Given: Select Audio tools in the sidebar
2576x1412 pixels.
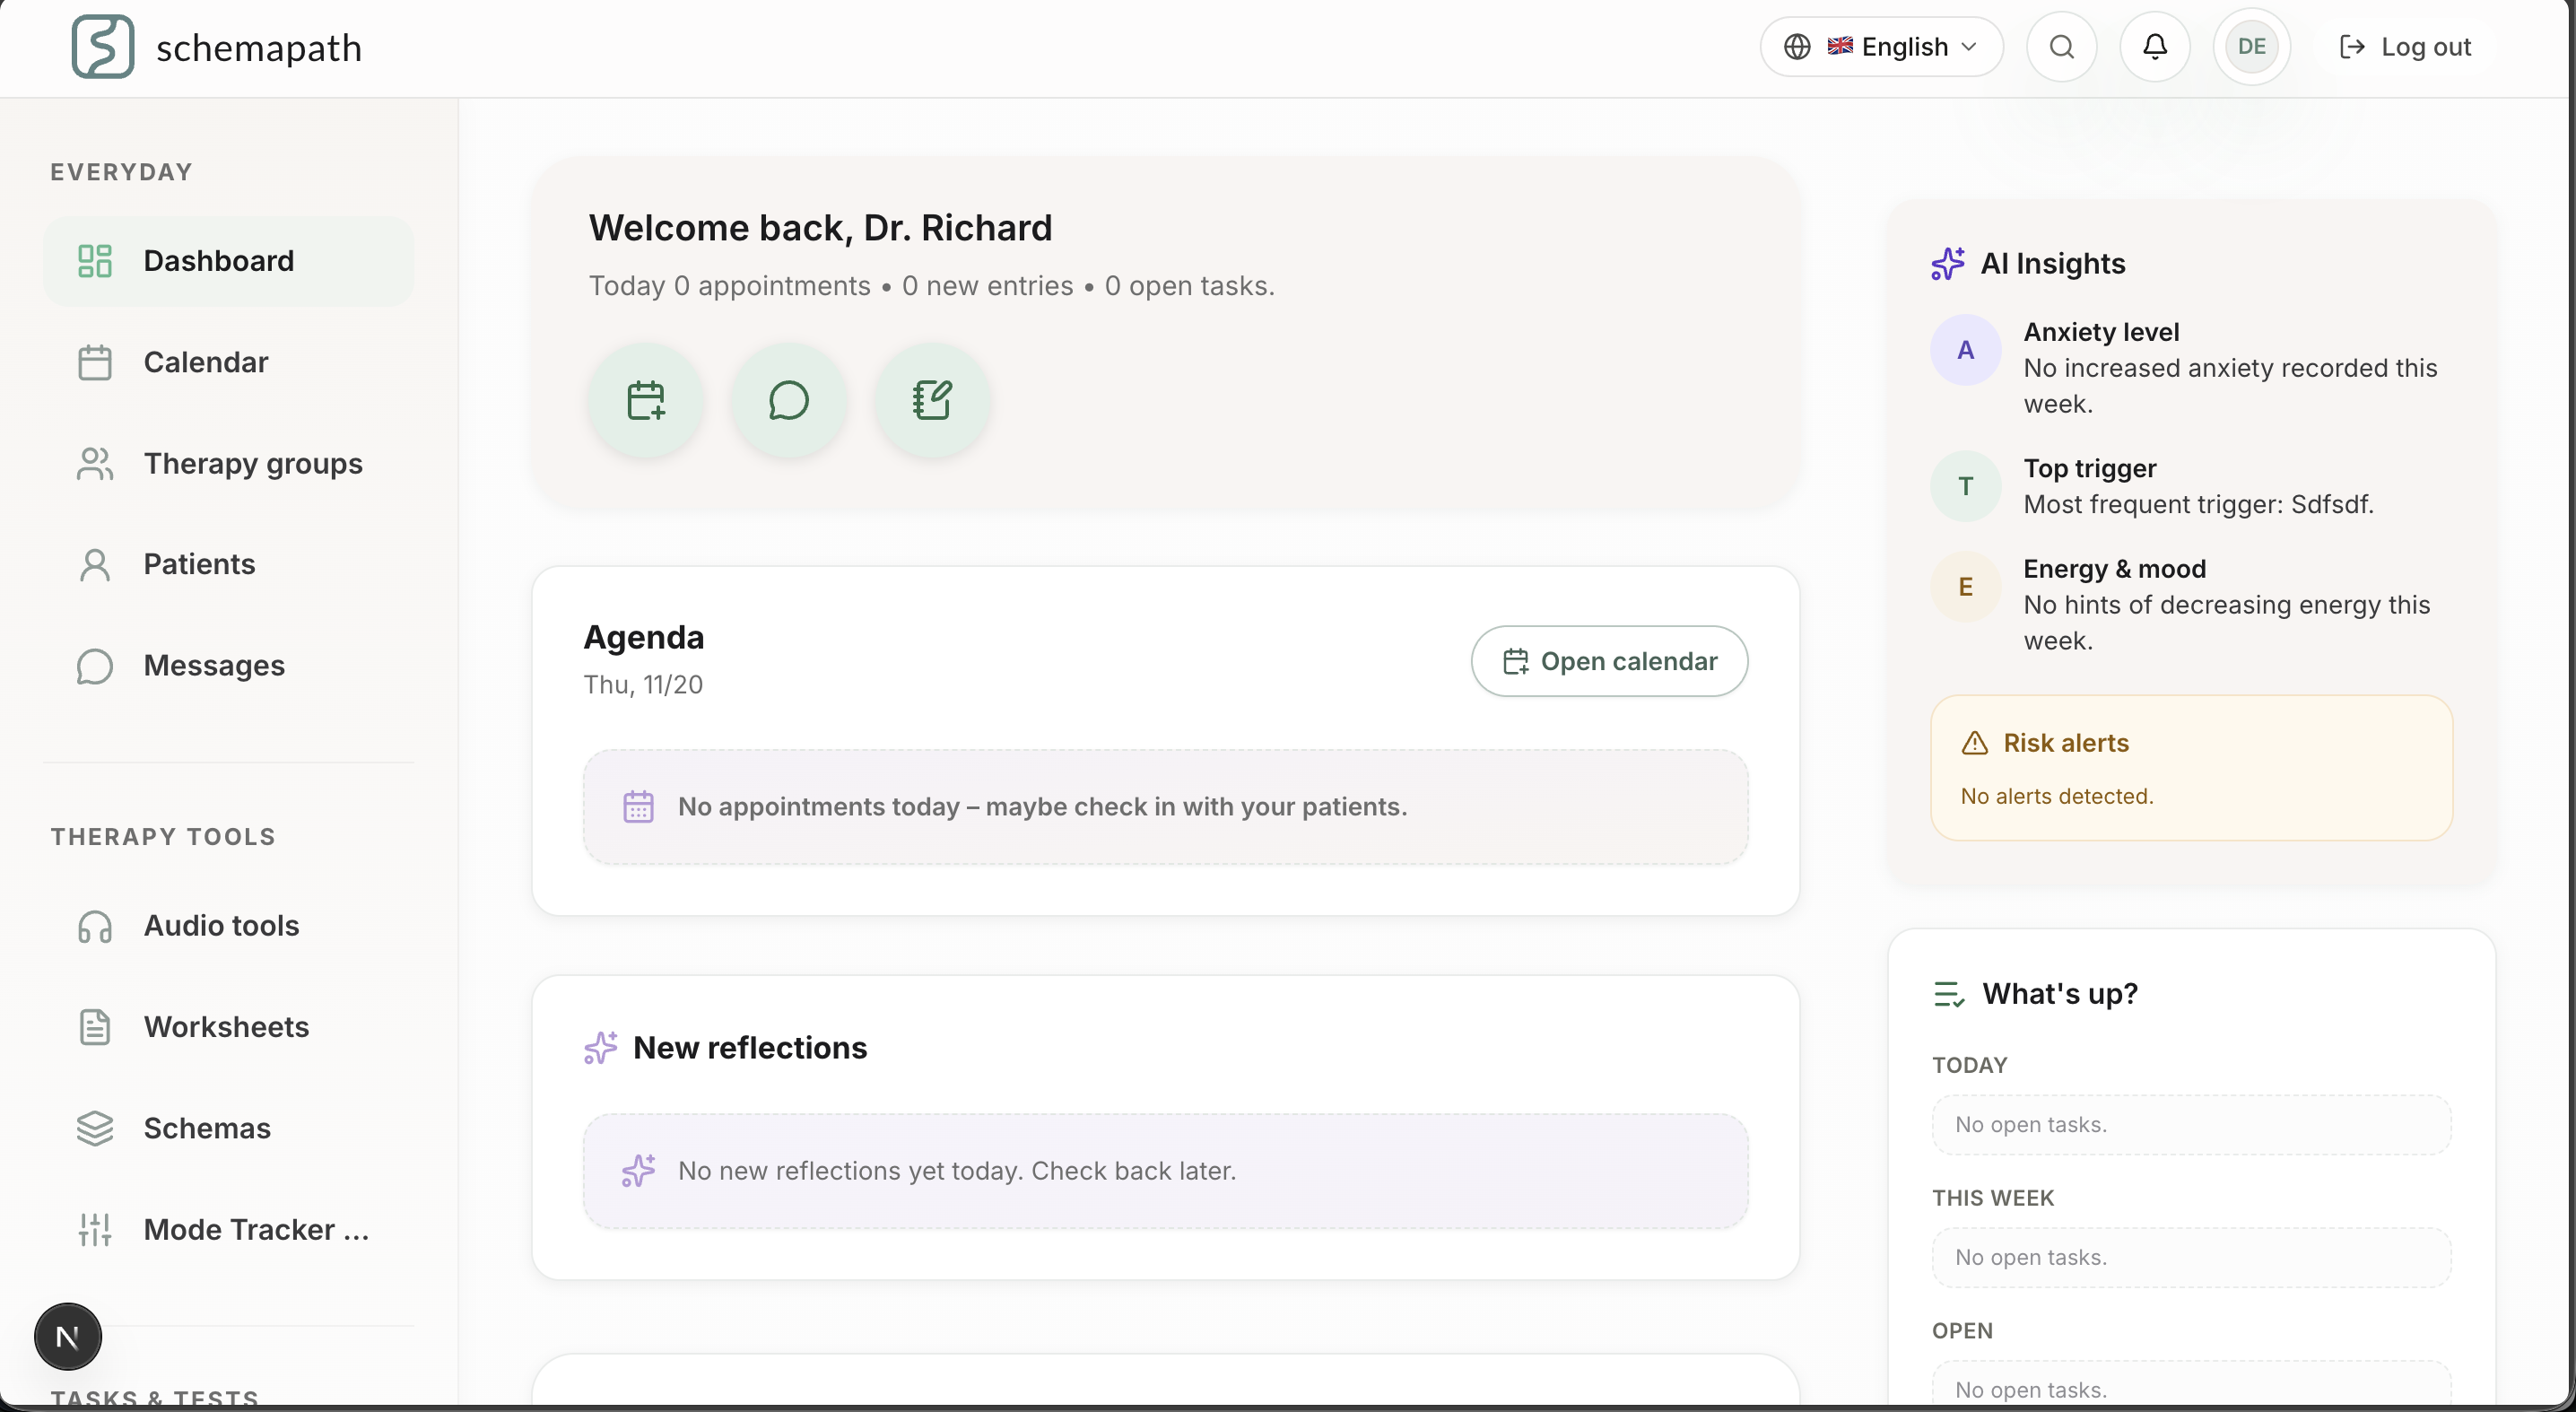Looking at the screenshot, I should tap(222, 926).
